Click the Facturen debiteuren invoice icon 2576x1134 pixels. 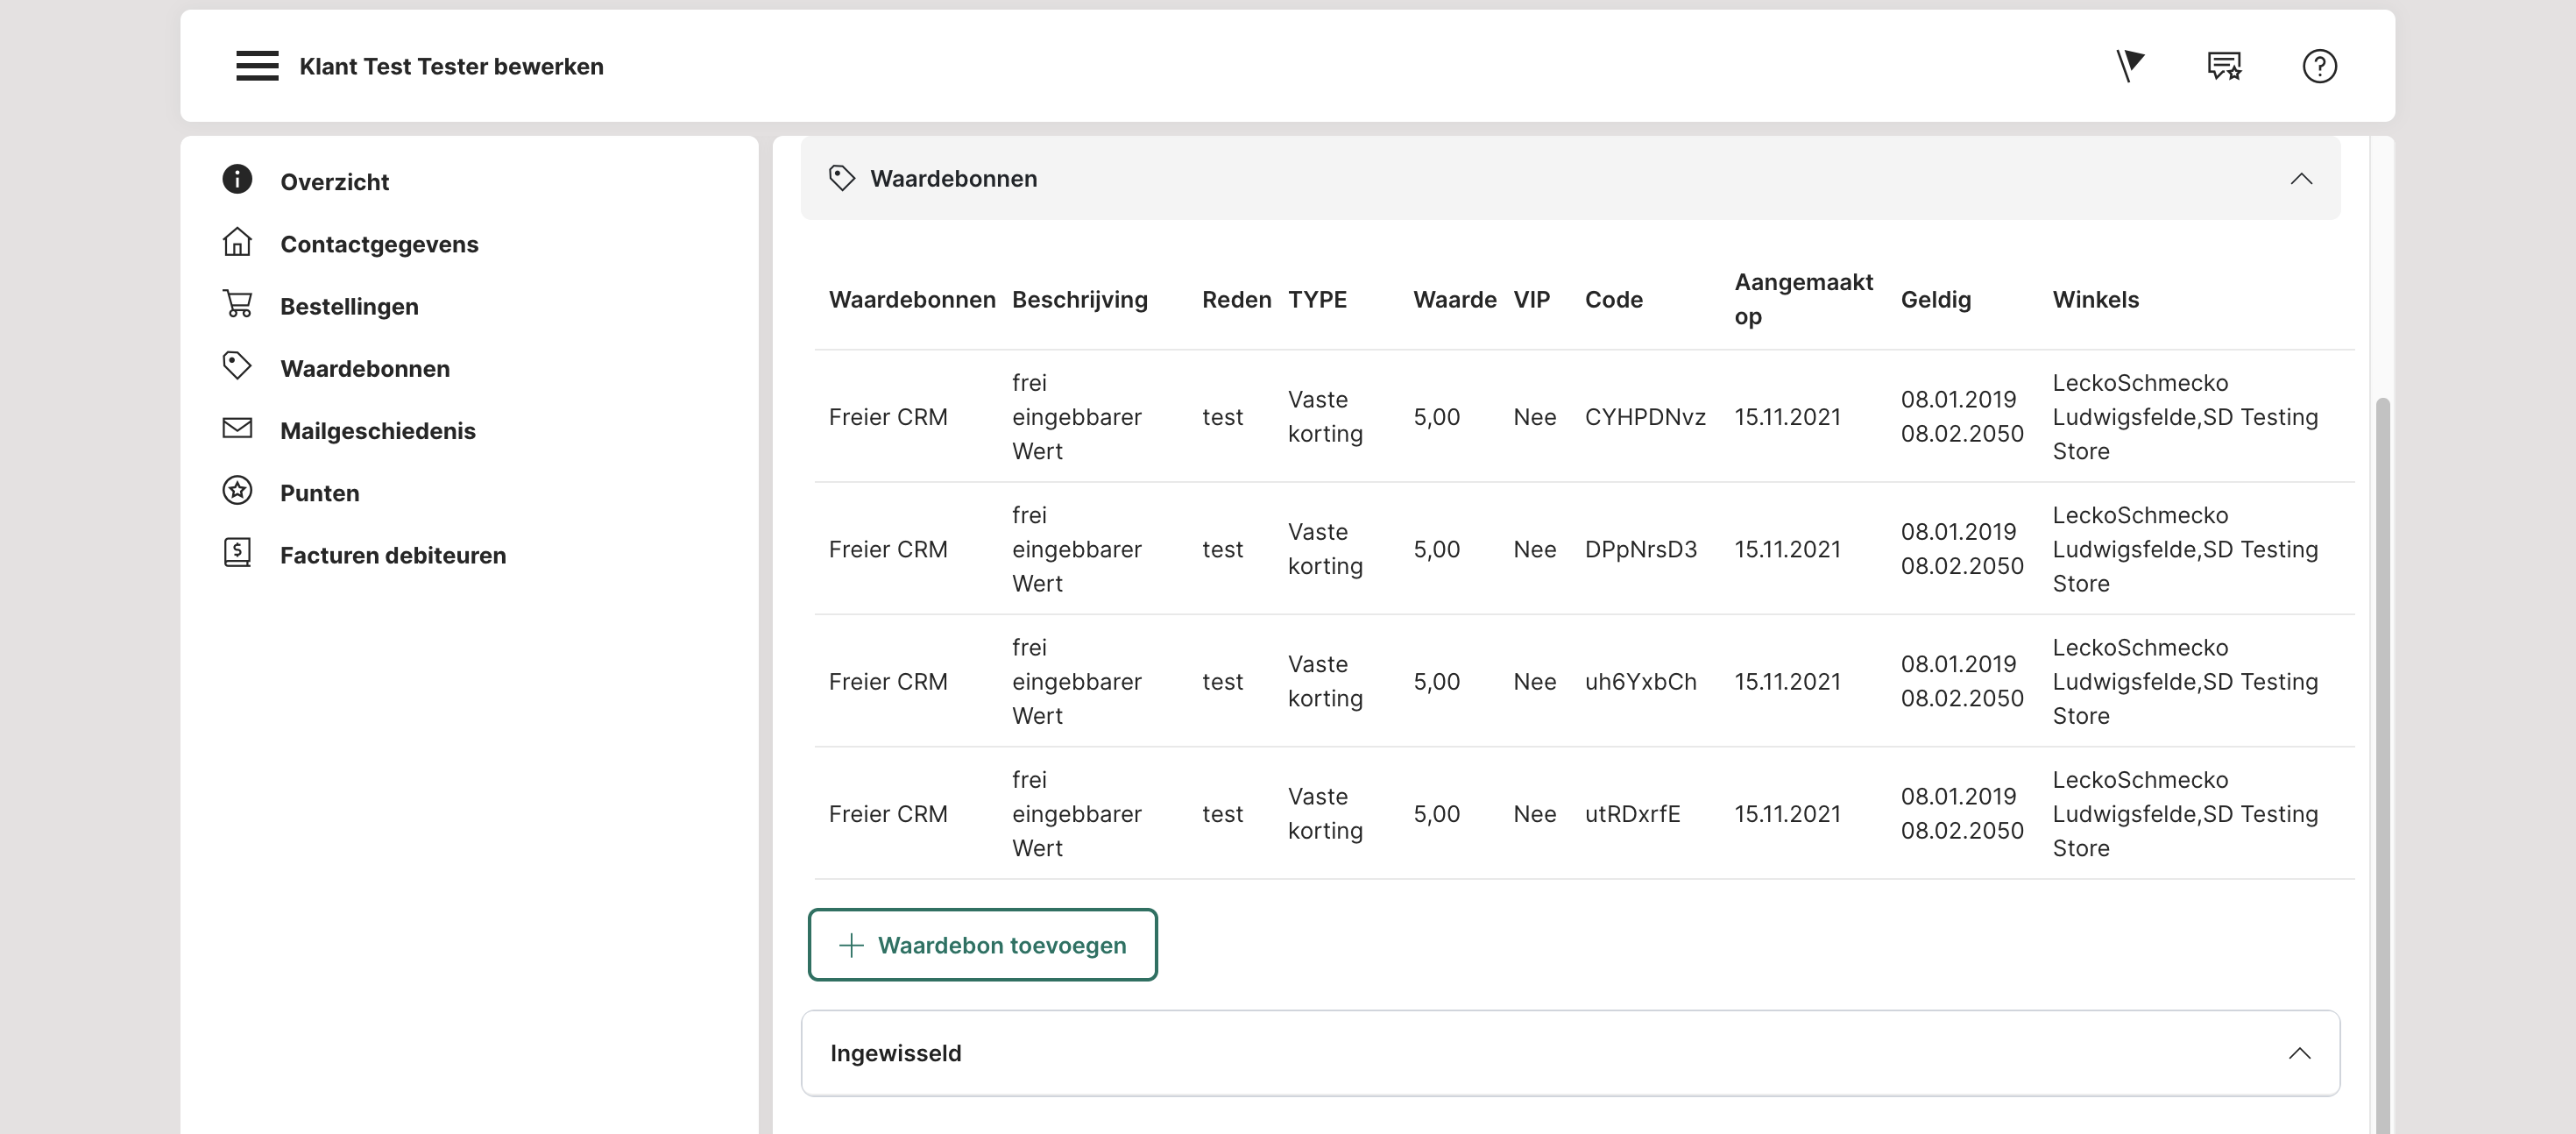click(237, 553)
